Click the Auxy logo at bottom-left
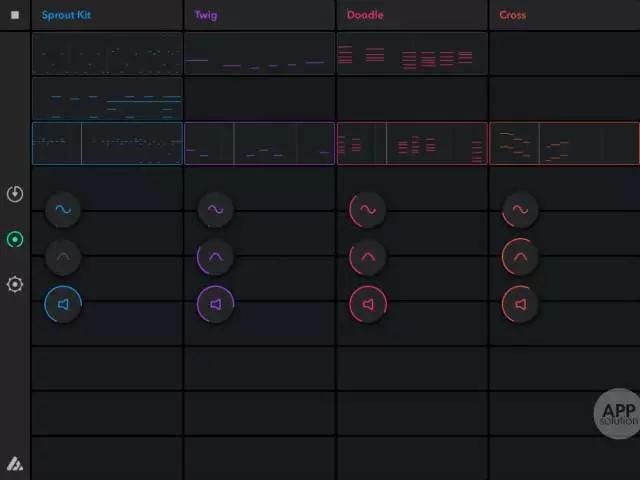 pyautogui.click(x=15, y=464)
